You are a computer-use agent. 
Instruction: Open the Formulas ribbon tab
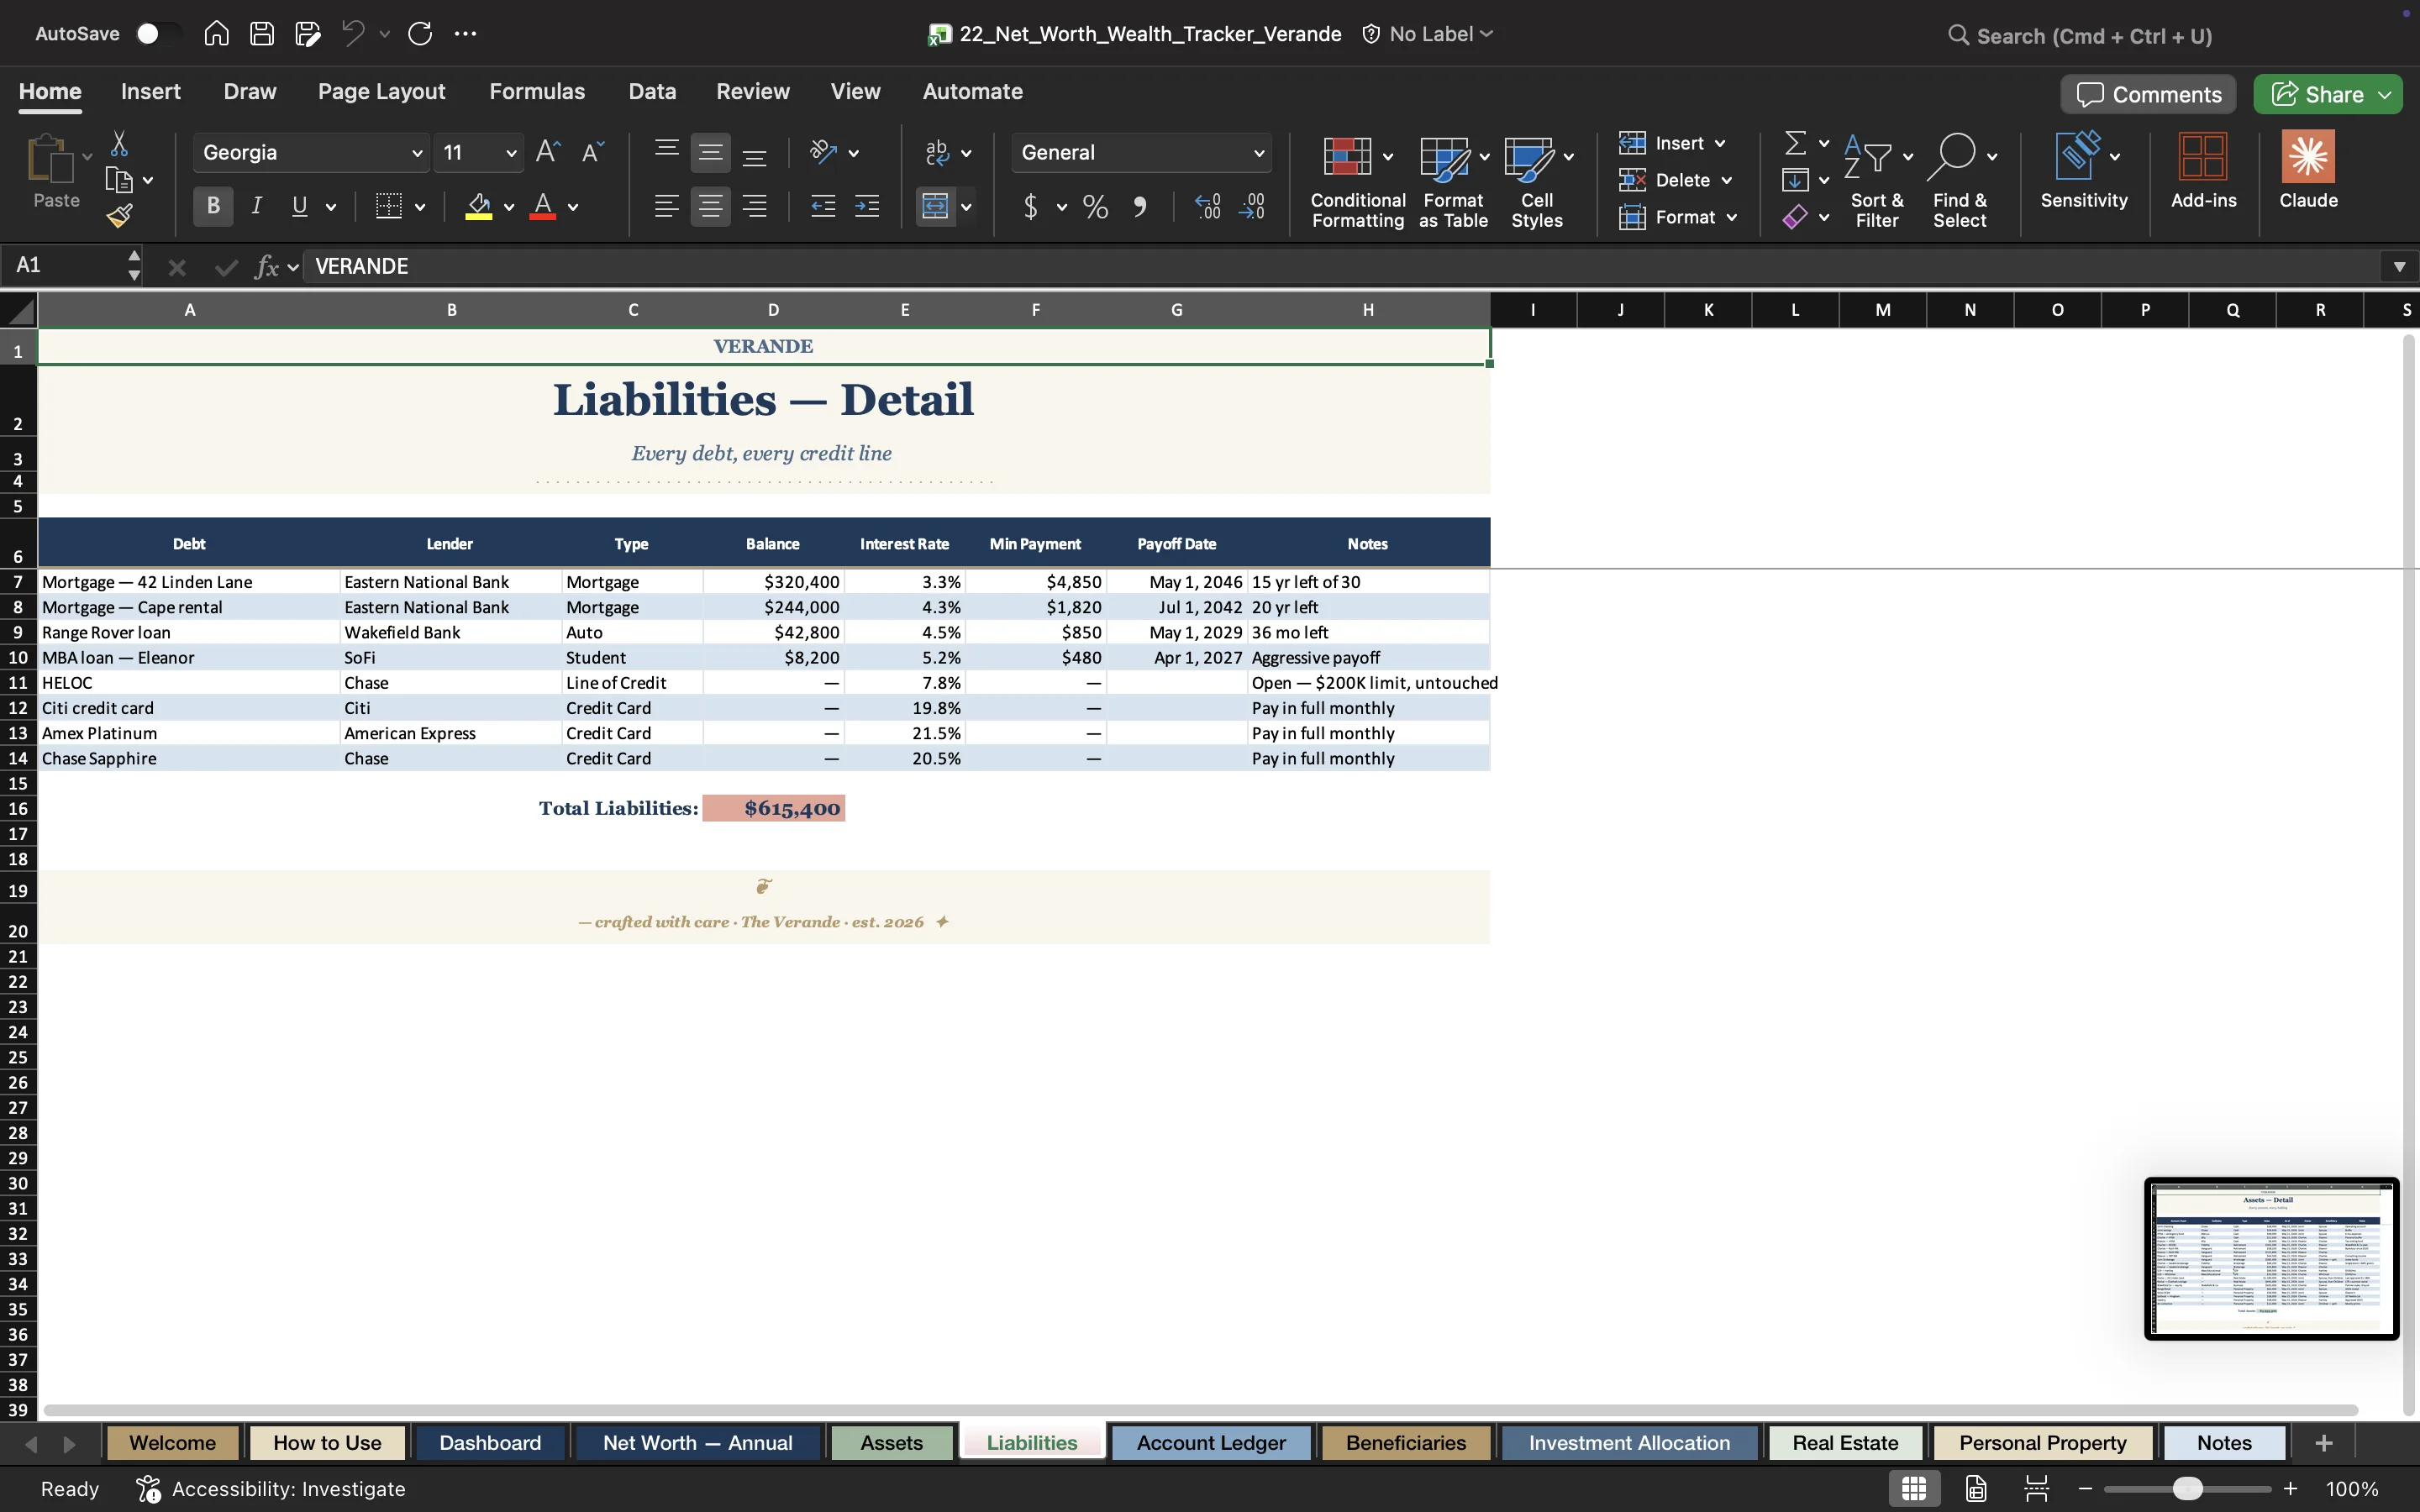click(x=537, y=91)
